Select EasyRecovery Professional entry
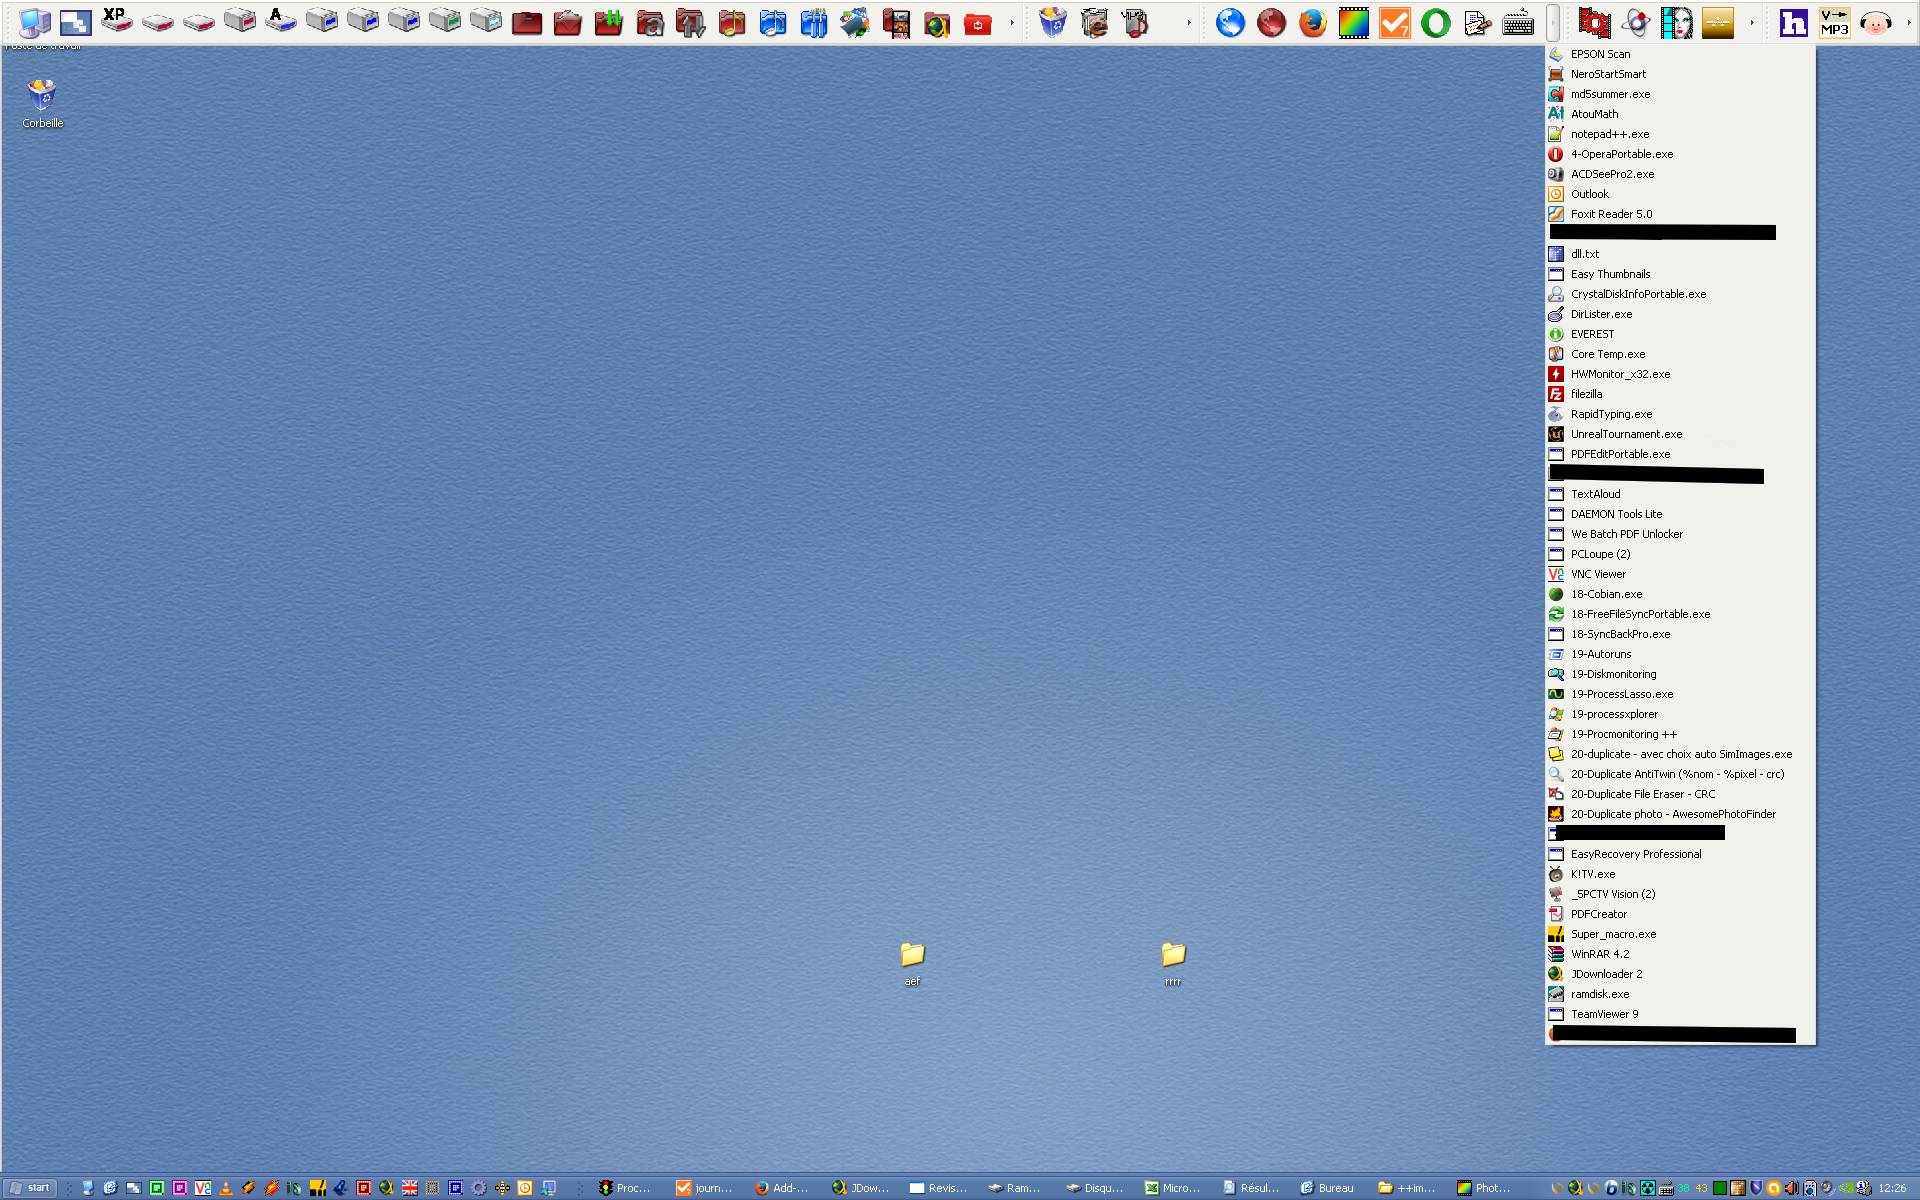 click(x=1680, y=854)
